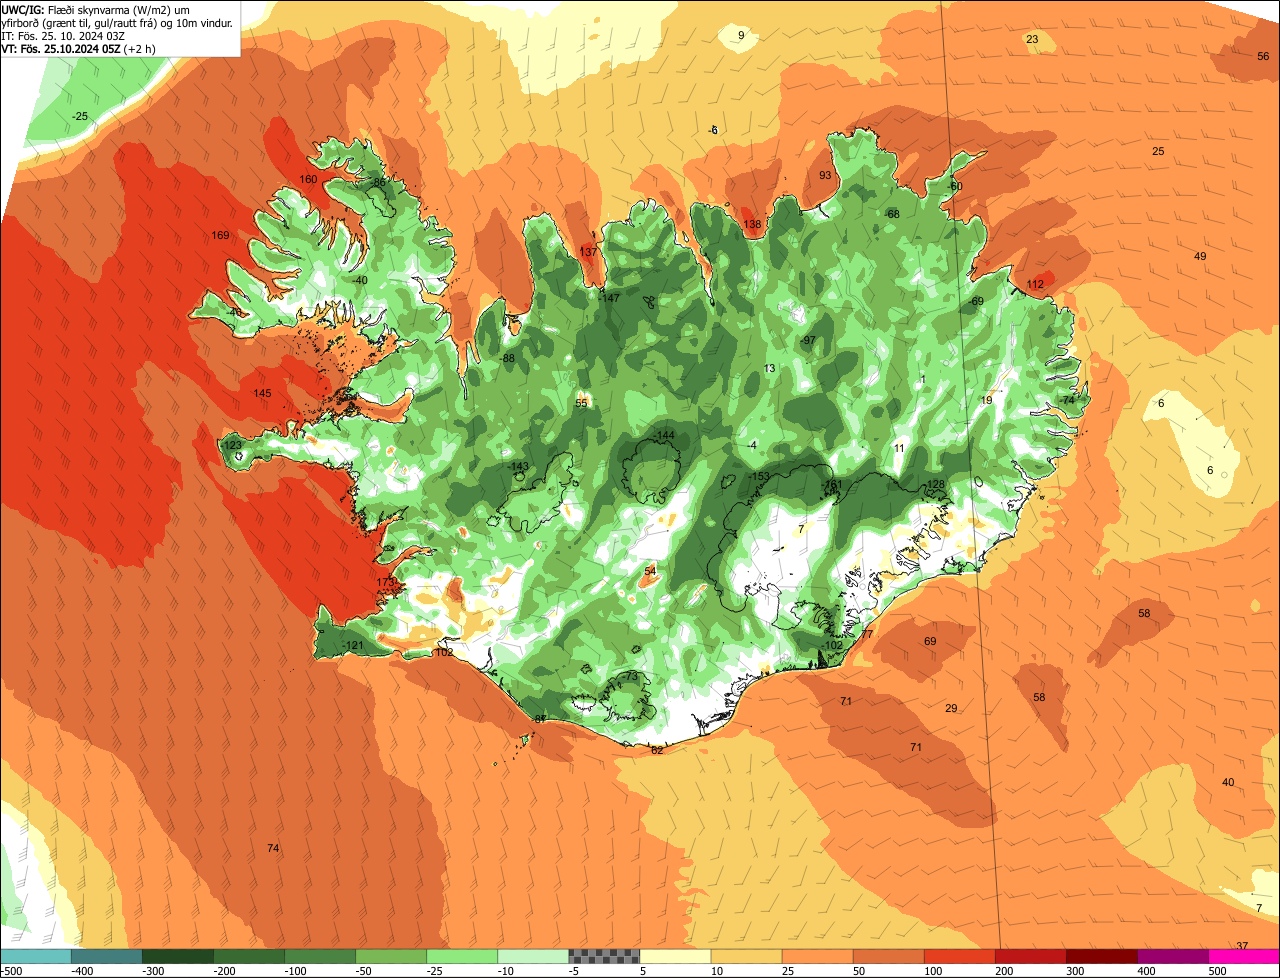Click the value -161 on the map
The height and width of the screenshot is (978, 1280).
point(832,484)
